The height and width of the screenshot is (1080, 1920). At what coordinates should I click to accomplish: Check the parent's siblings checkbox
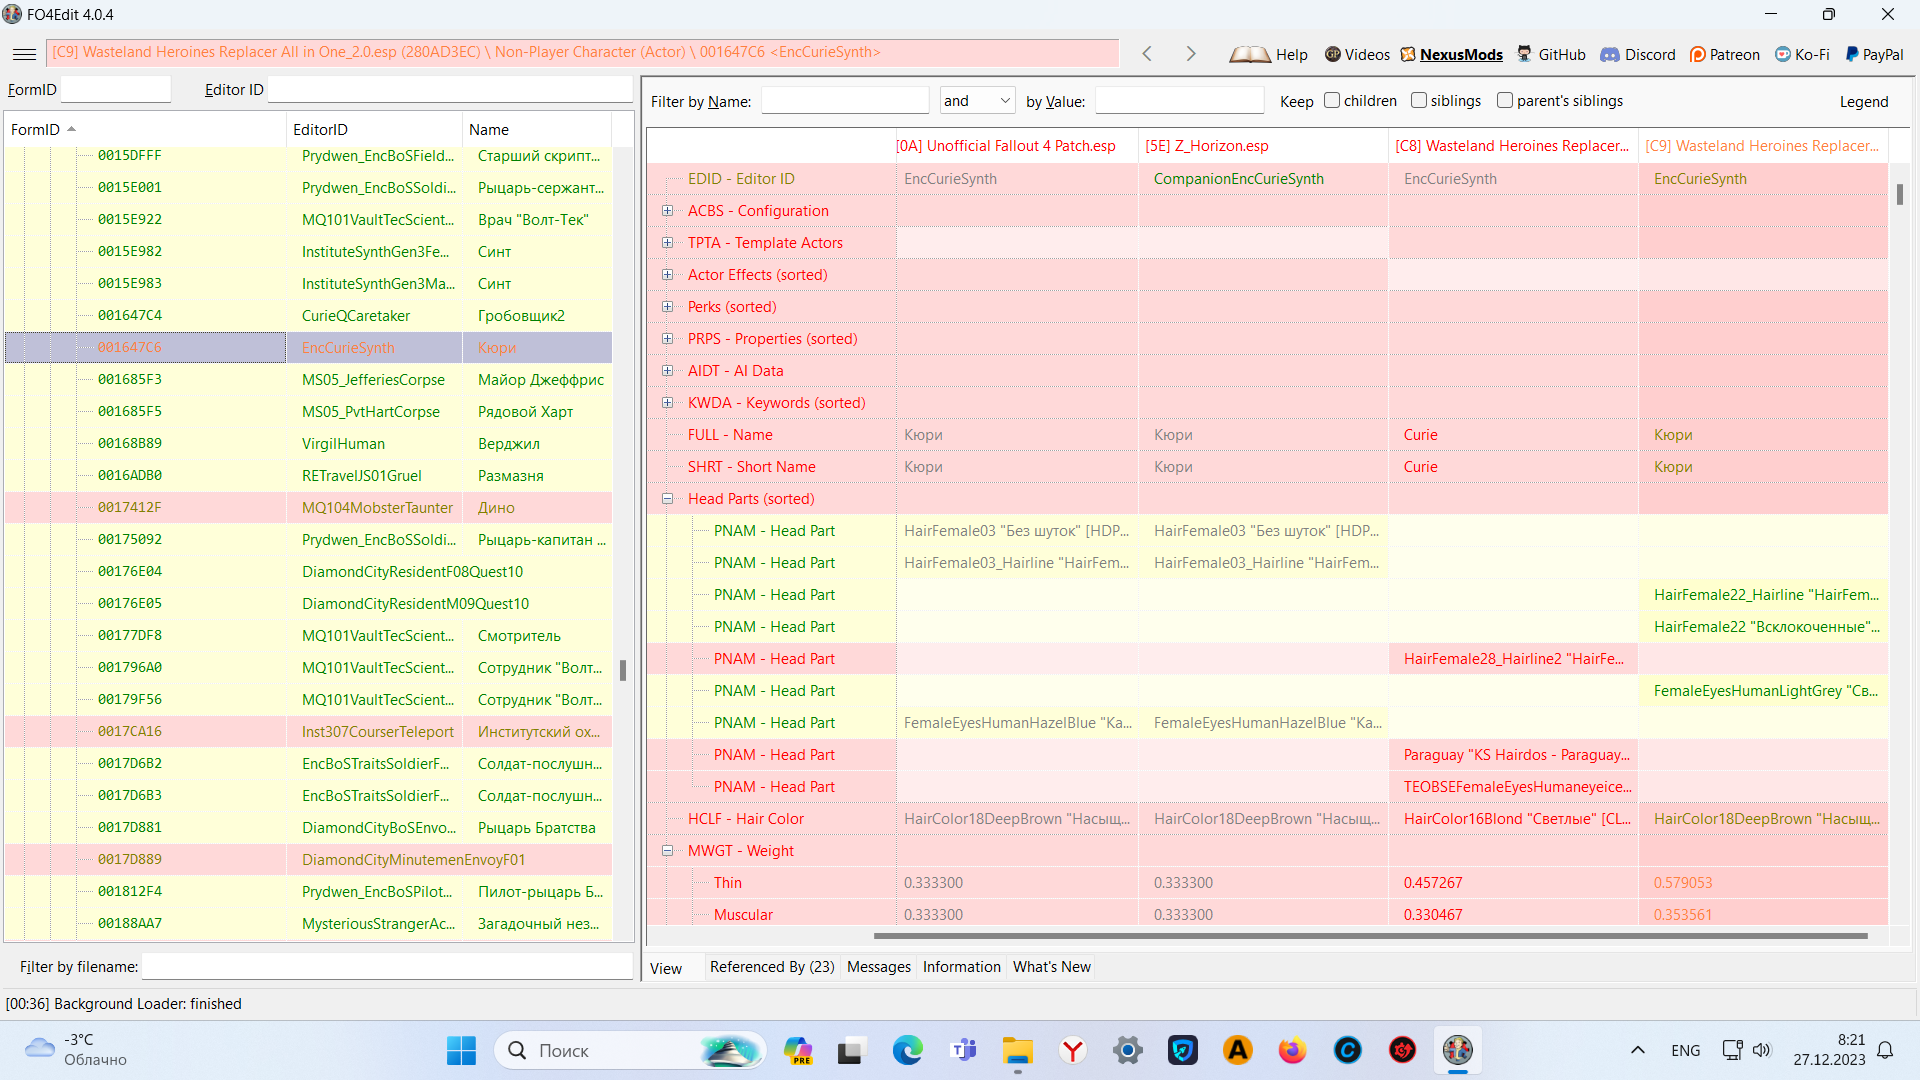[1504, 101]
